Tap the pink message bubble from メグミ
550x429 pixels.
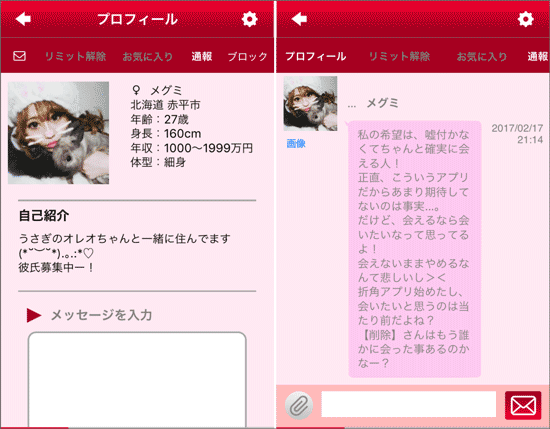pos(415,249)
